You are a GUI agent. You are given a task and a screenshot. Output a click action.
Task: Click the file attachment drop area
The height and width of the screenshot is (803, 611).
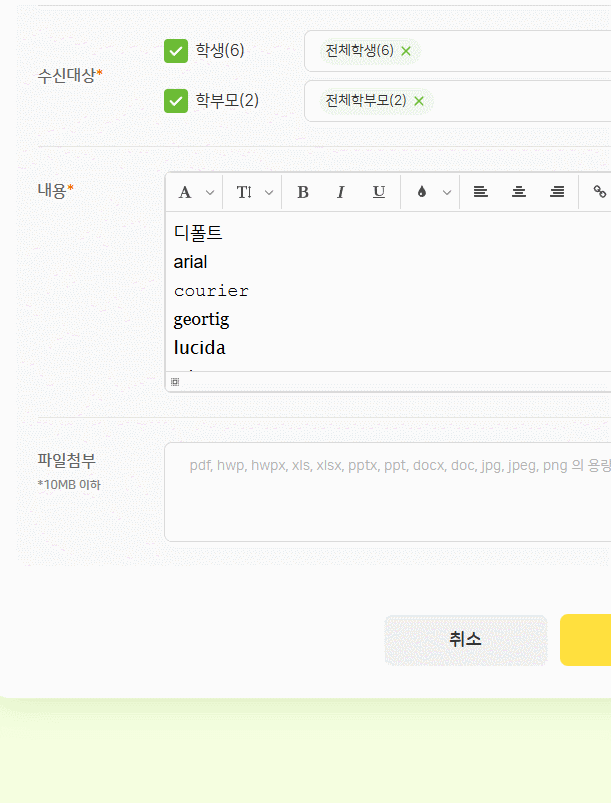point(388,492)
